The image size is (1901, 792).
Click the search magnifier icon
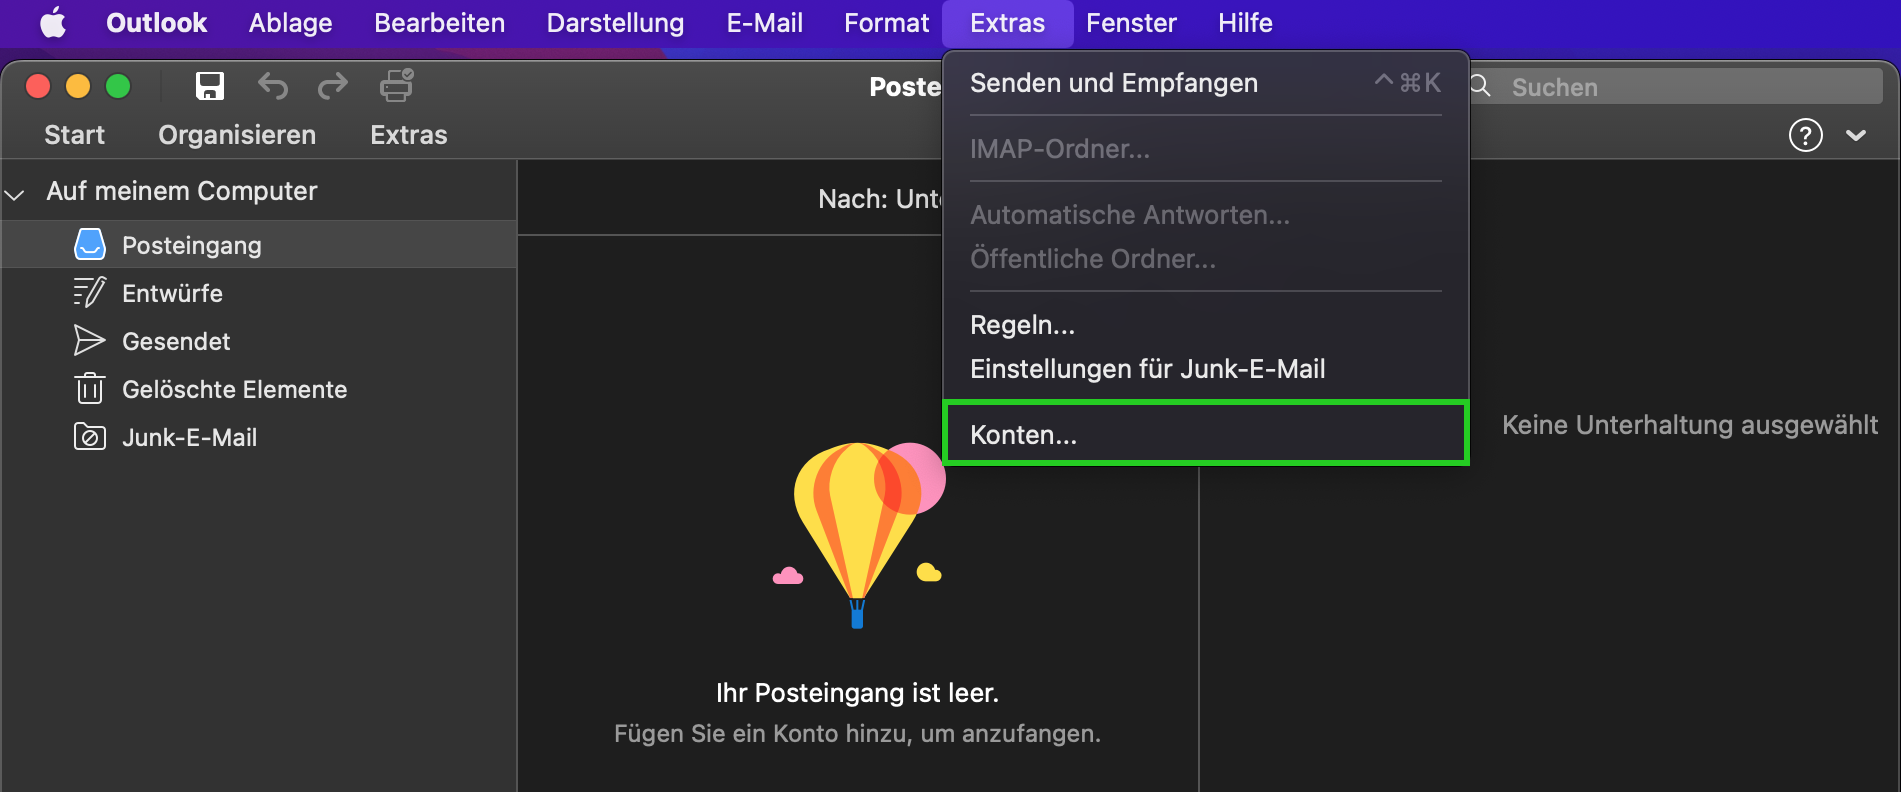(1481, 86)
